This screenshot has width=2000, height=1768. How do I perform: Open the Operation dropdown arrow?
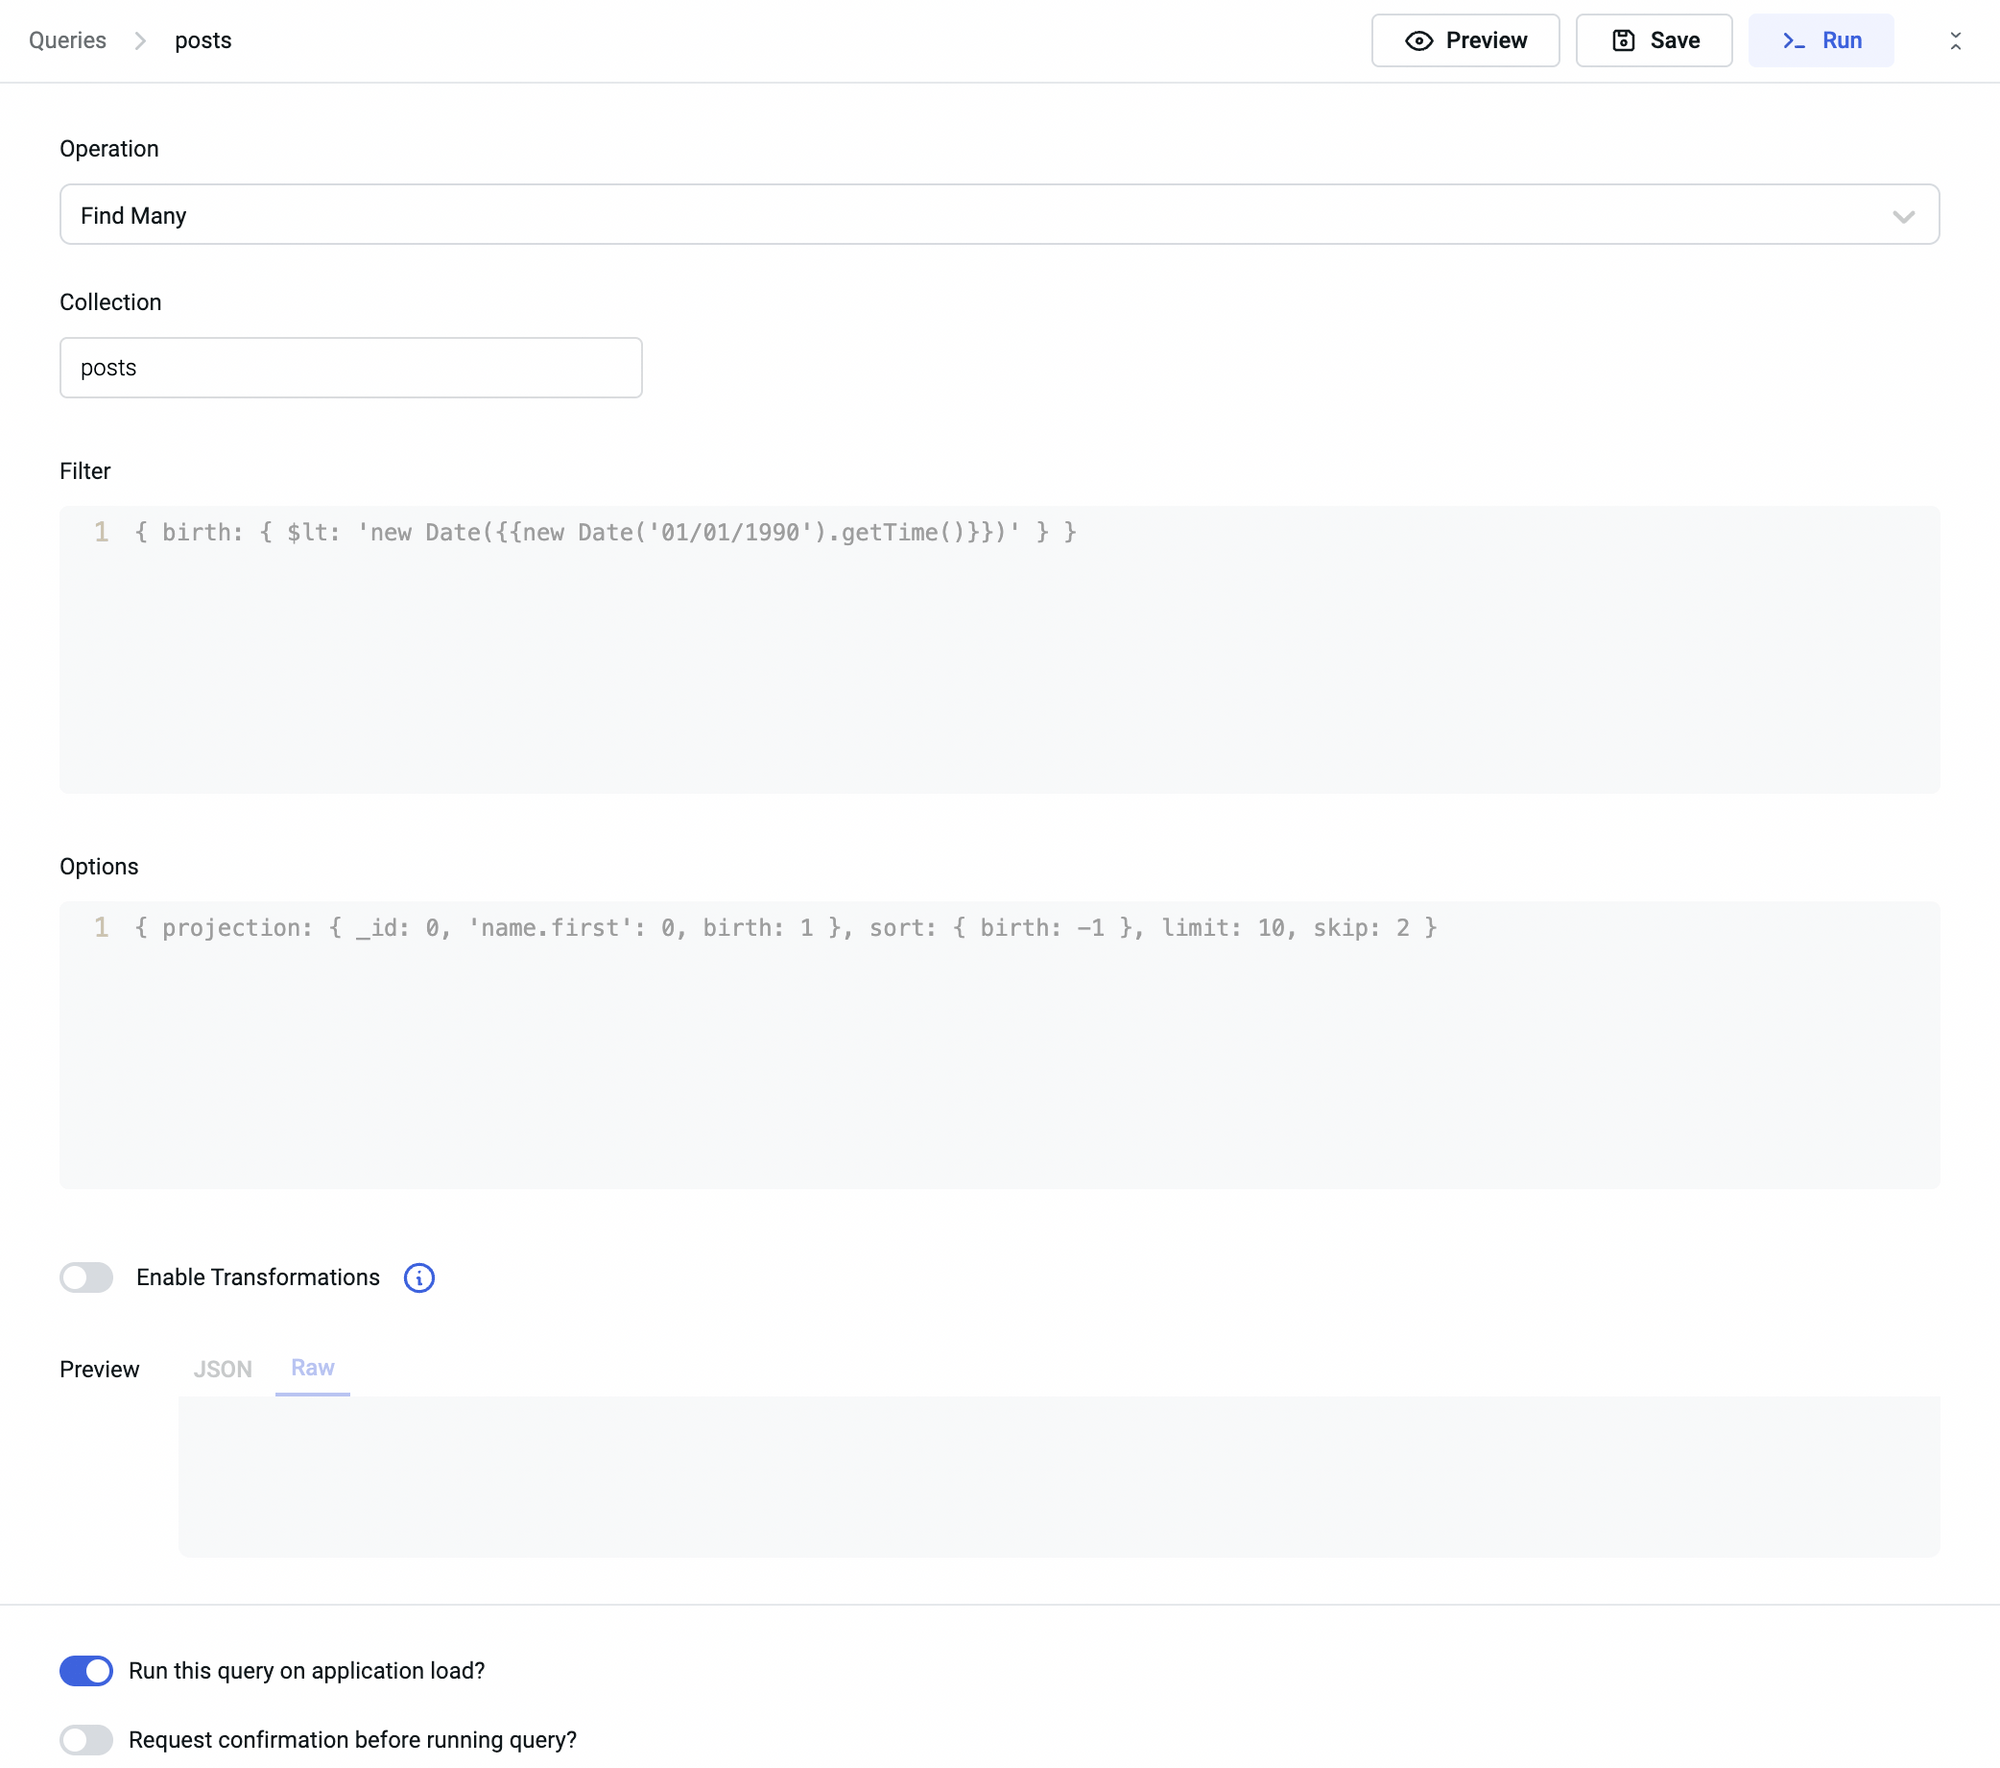[x=1902, y=216]
